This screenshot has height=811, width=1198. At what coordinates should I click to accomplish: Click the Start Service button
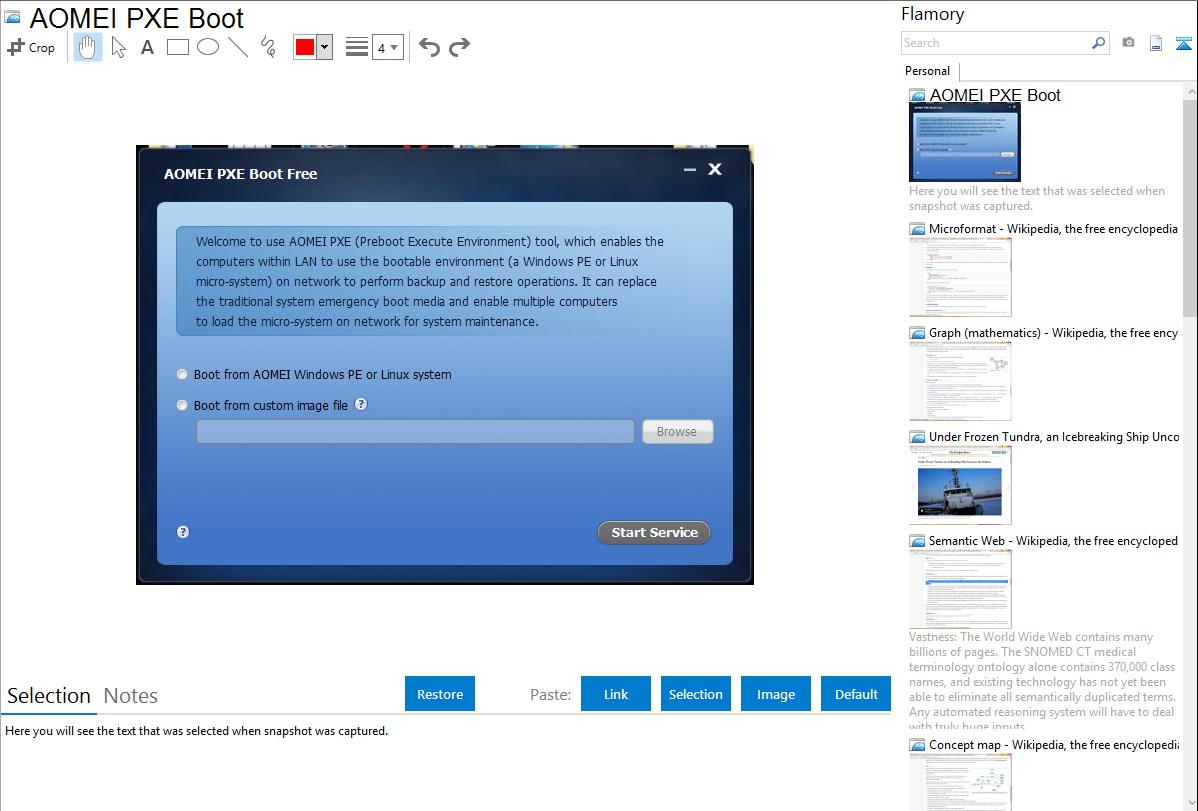tap(654, 533)
